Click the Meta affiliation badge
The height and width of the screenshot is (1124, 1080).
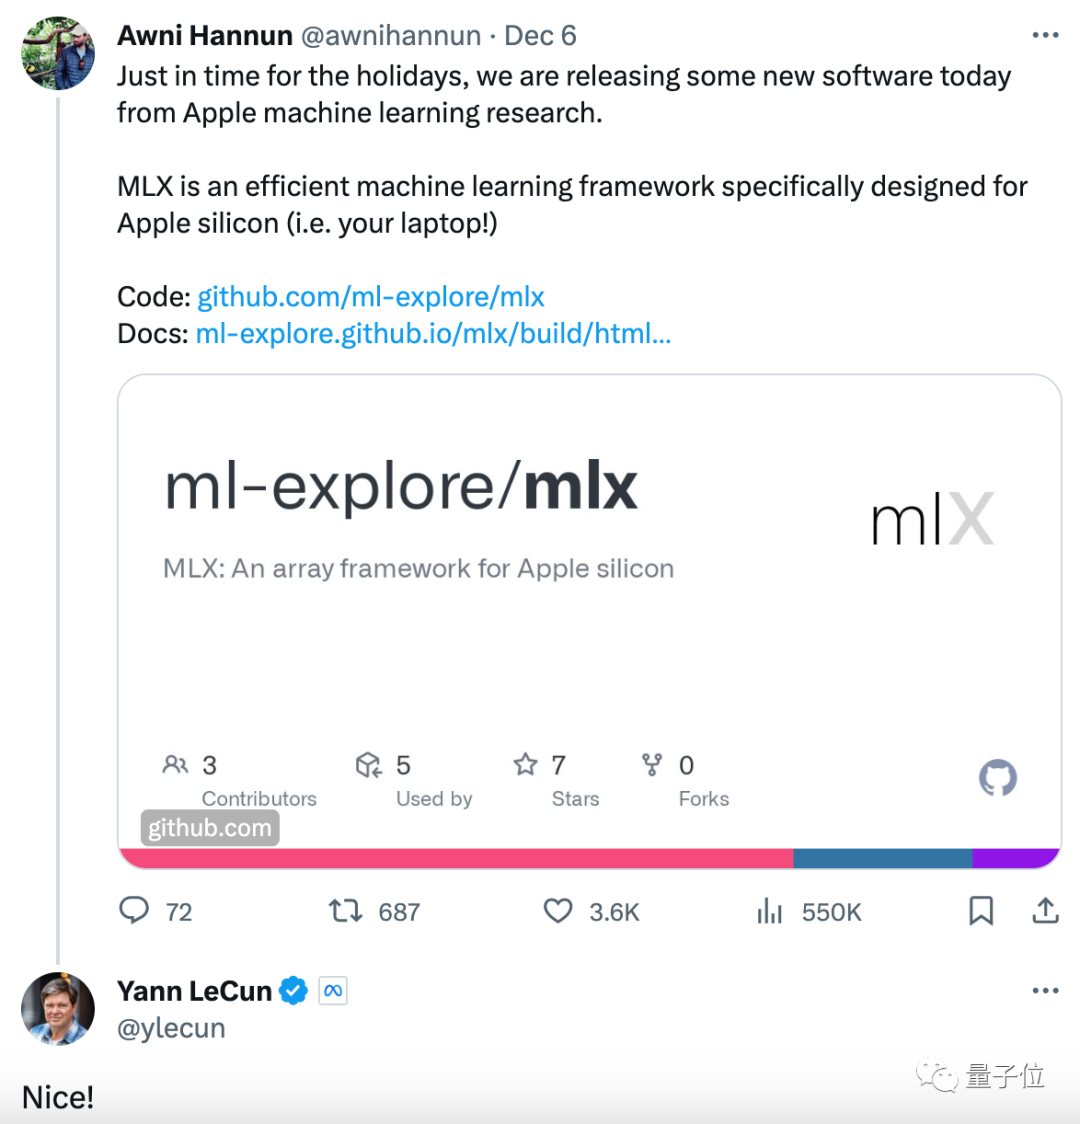[333, 991]
